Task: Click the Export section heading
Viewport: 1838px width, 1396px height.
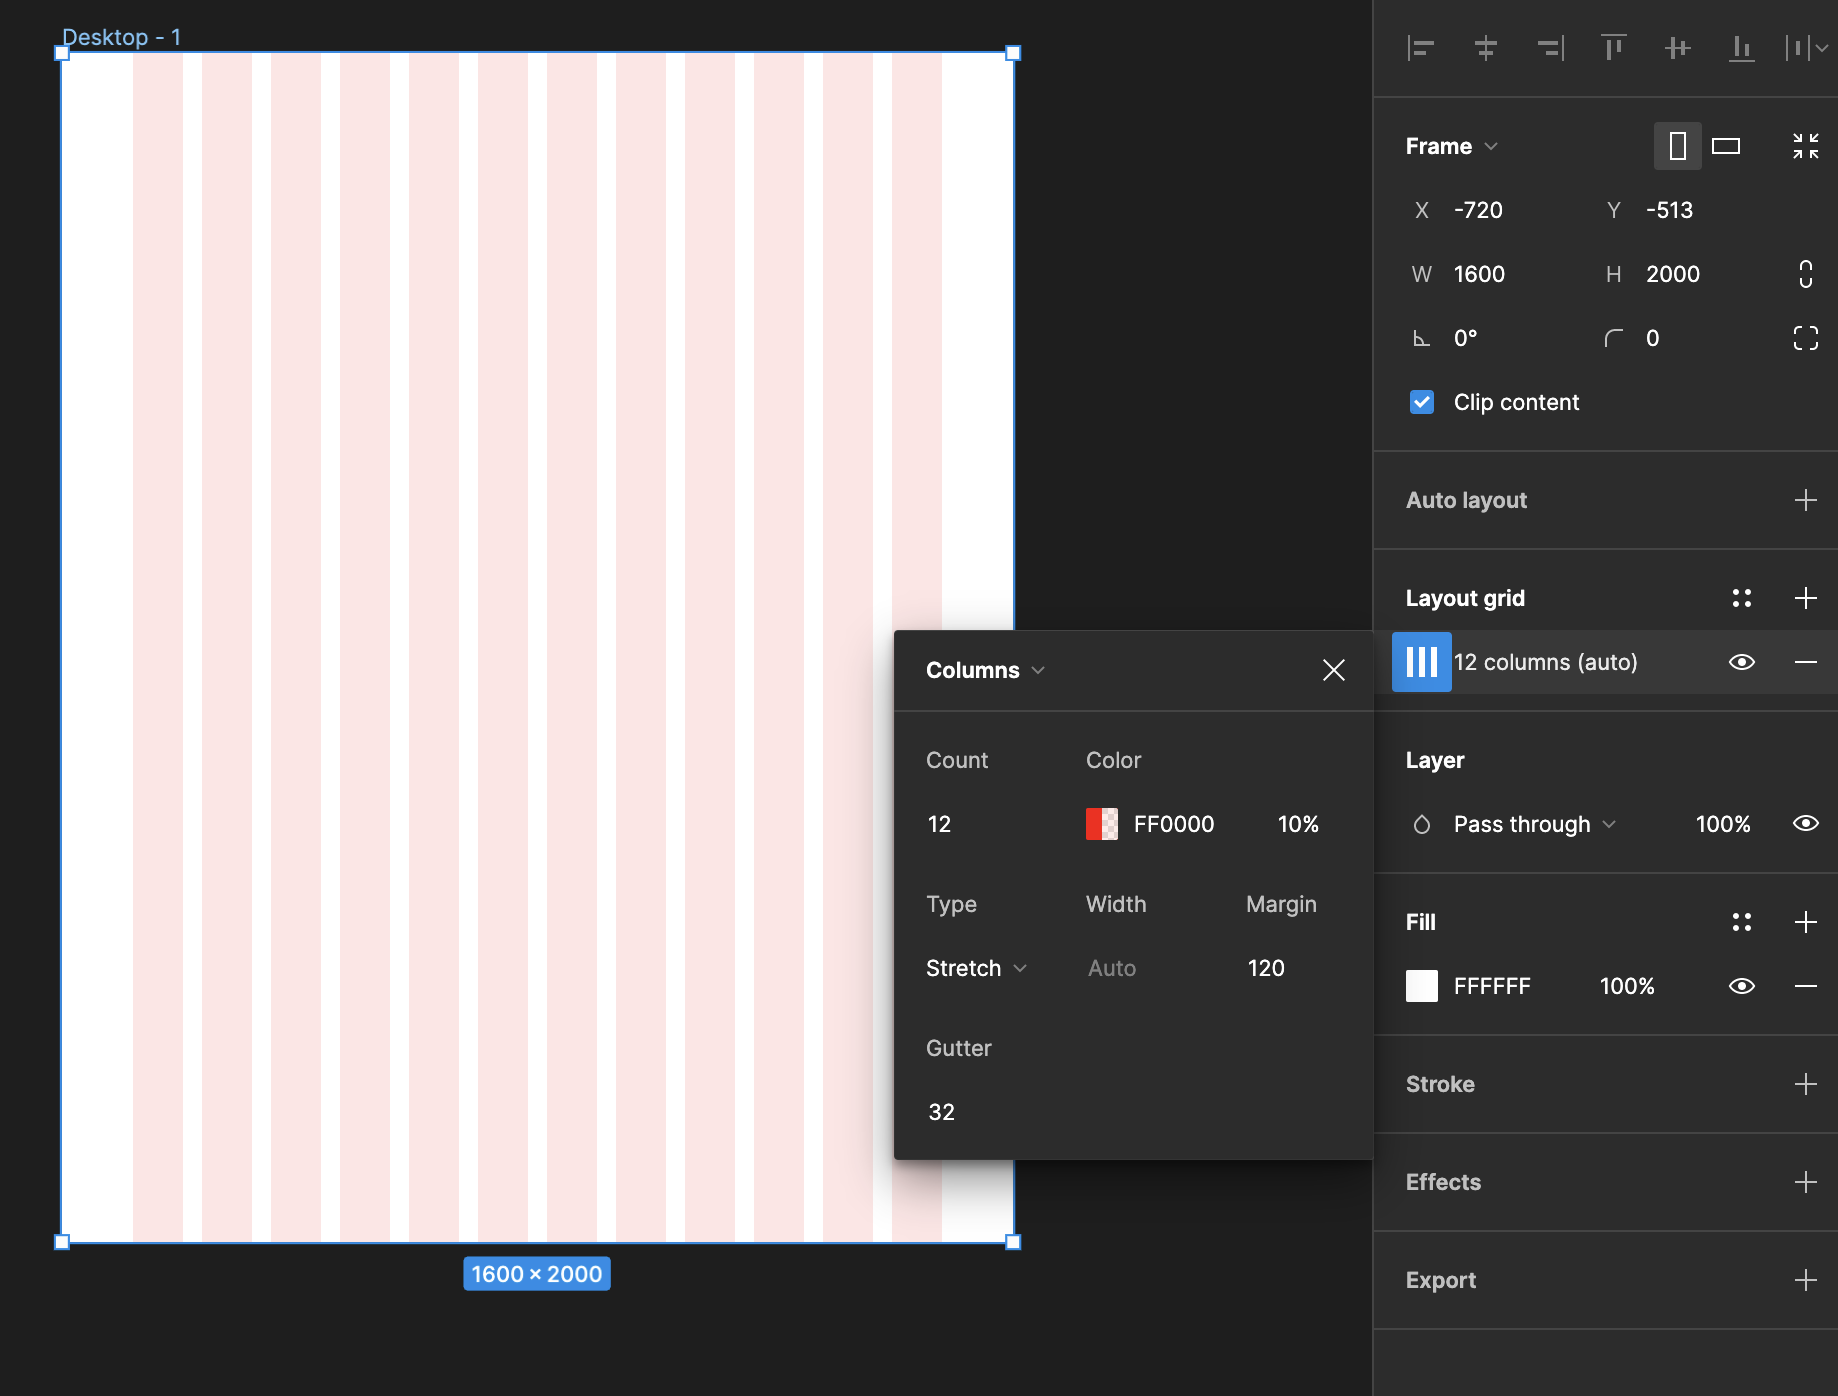Action: pos(1441,1280)
